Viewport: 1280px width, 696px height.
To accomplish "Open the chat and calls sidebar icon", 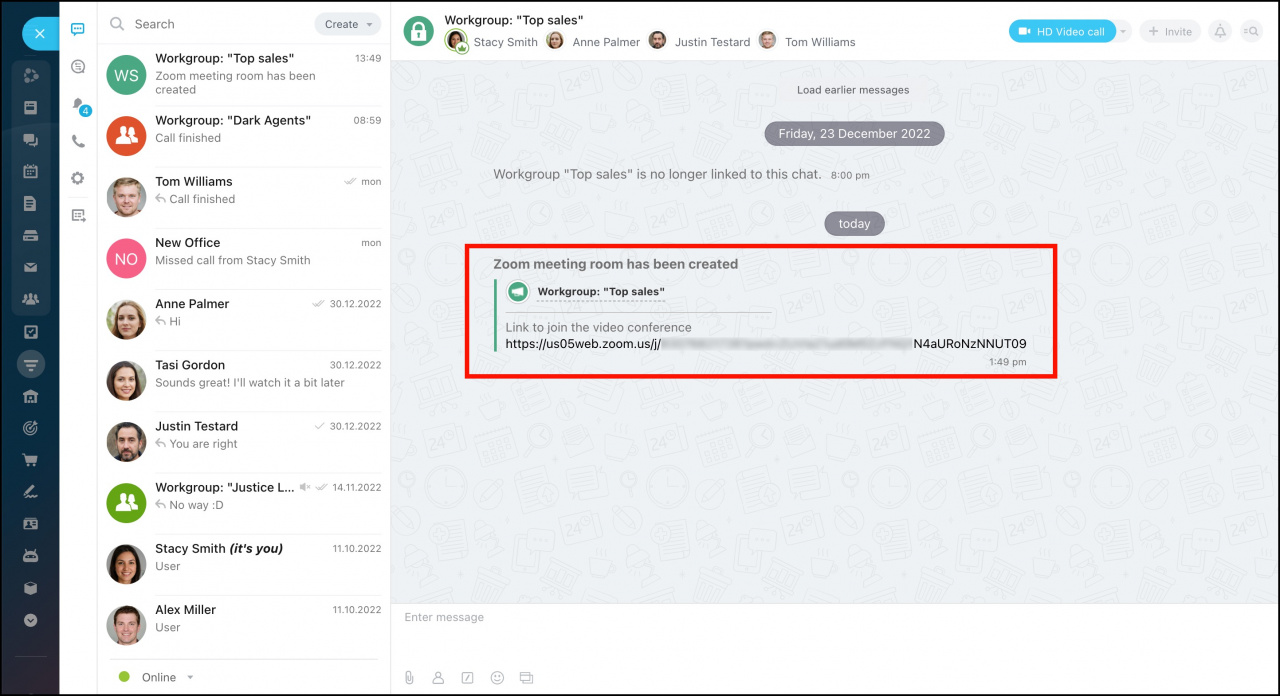I will coord(31,140).
